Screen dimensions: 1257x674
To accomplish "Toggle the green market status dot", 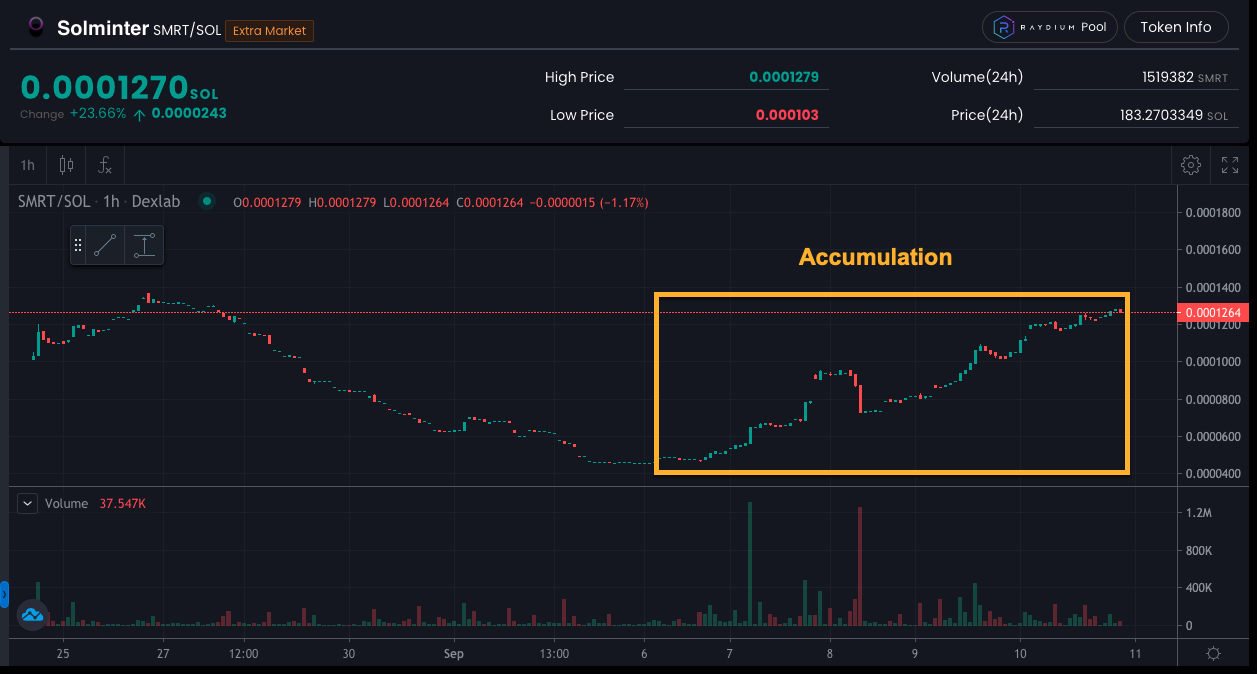I will click(207, 202).
